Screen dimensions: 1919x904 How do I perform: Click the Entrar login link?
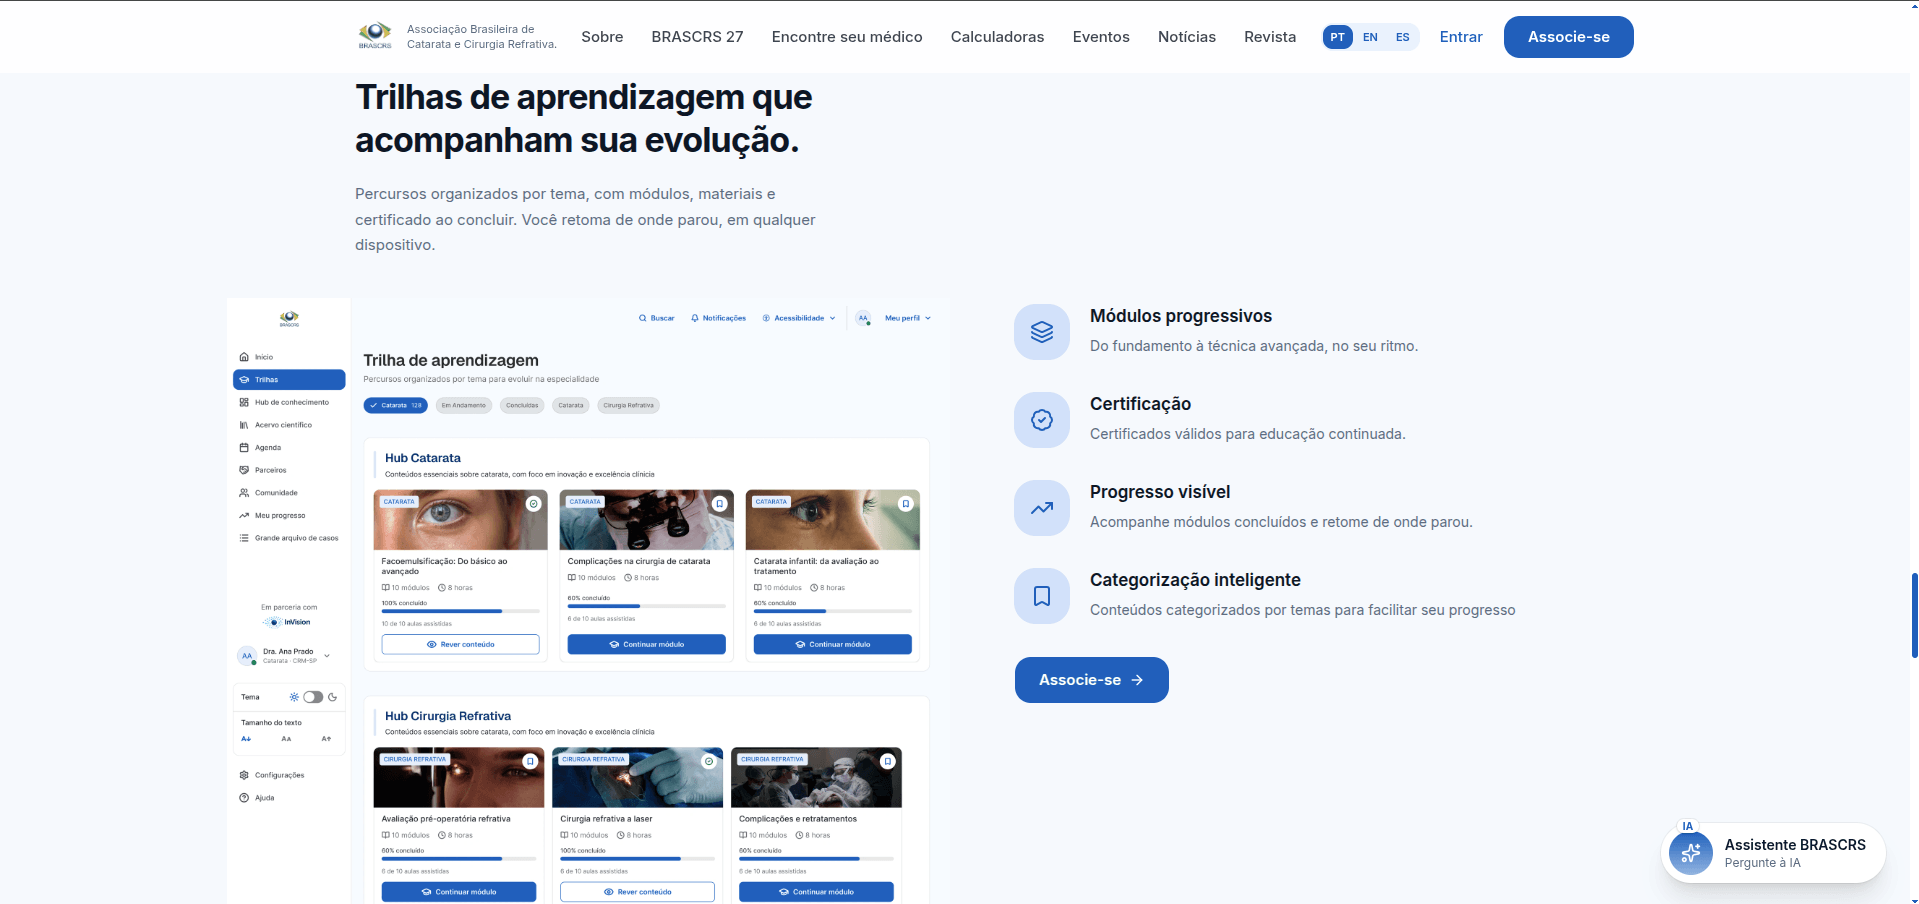tap(1461, 37)
